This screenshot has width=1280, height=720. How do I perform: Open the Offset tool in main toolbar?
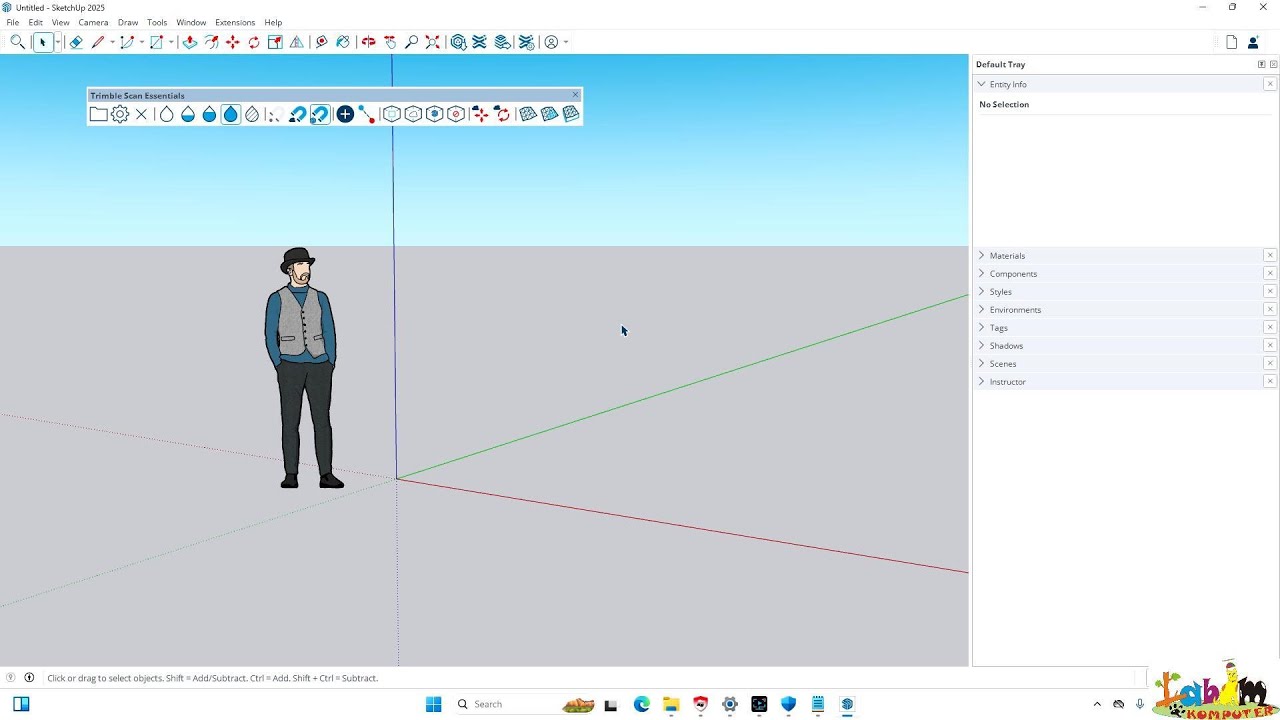pyautogui.click(x=212, y=42)
